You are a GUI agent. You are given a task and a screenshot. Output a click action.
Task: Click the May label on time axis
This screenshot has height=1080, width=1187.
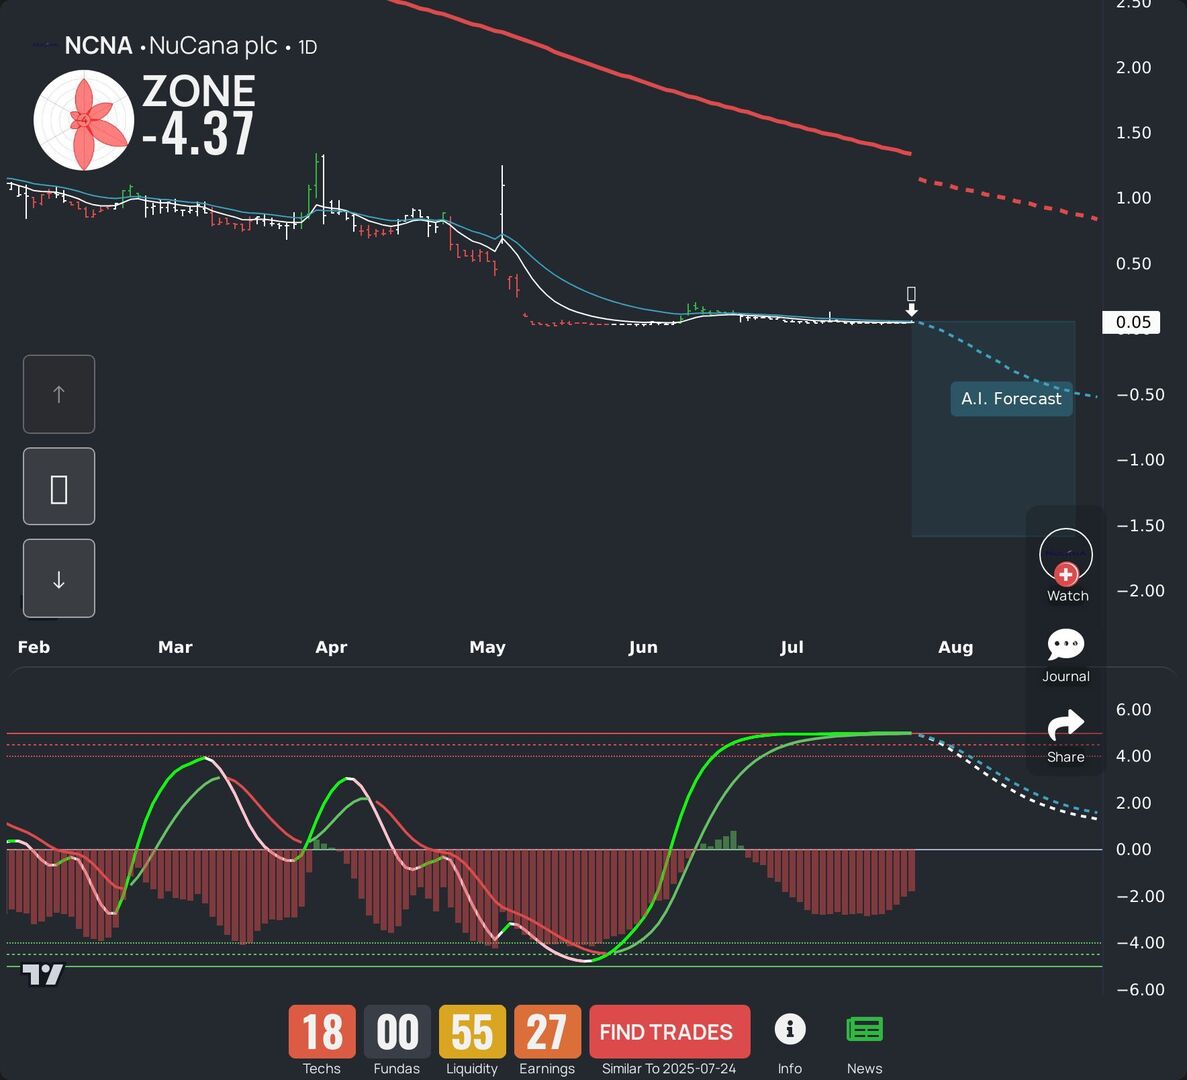(487, 647)
